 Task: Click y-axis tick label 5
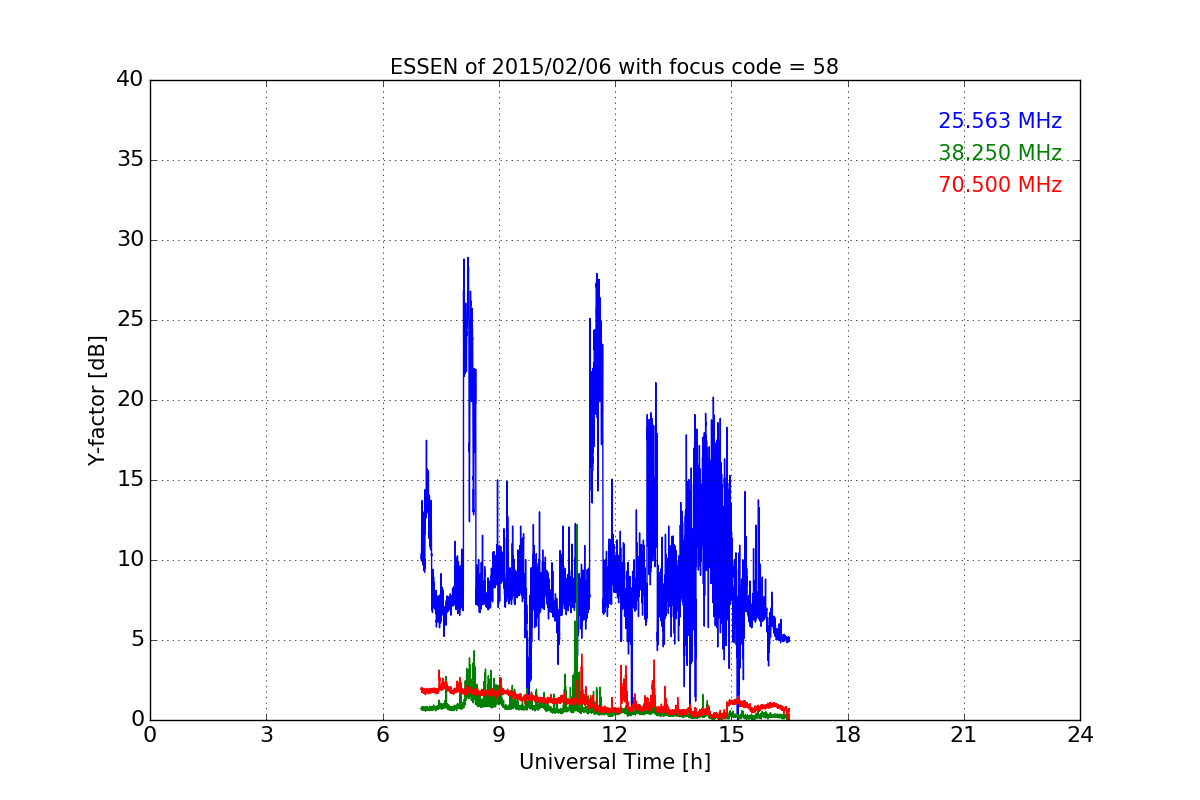point(136,640)
